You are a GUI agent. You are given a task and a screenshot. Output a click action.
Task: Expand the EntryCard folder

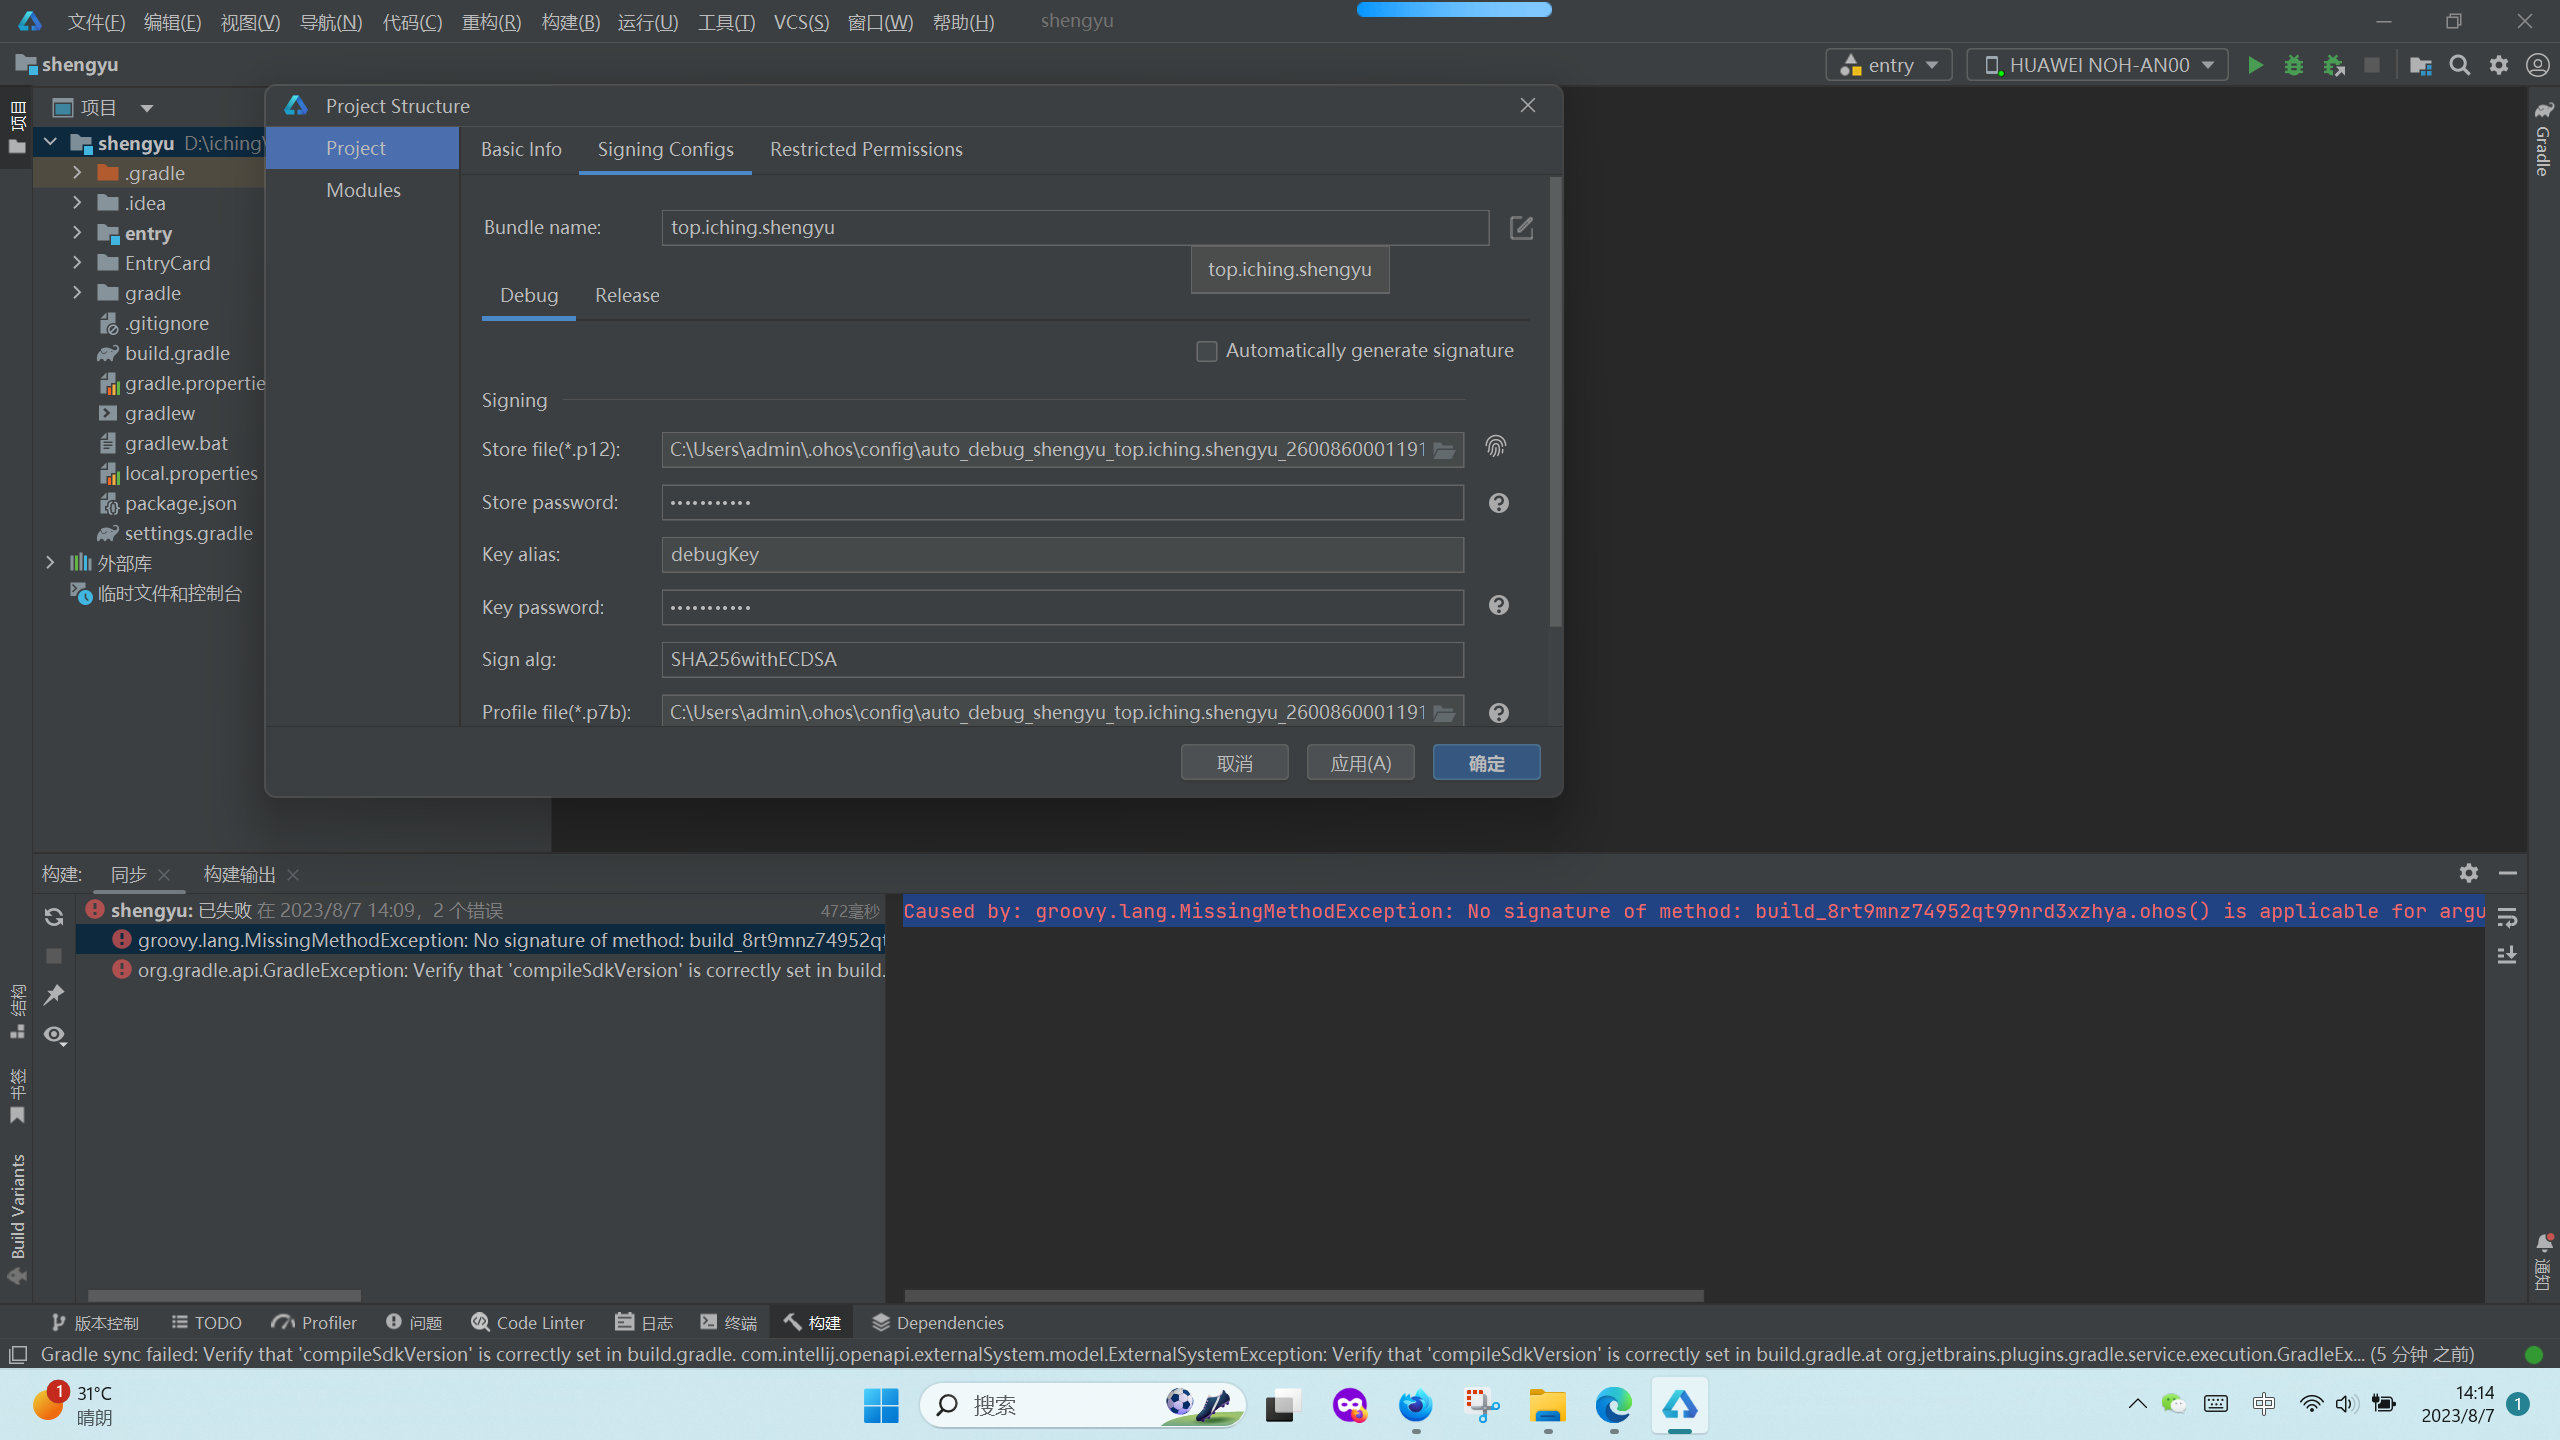tap(77, 263)
